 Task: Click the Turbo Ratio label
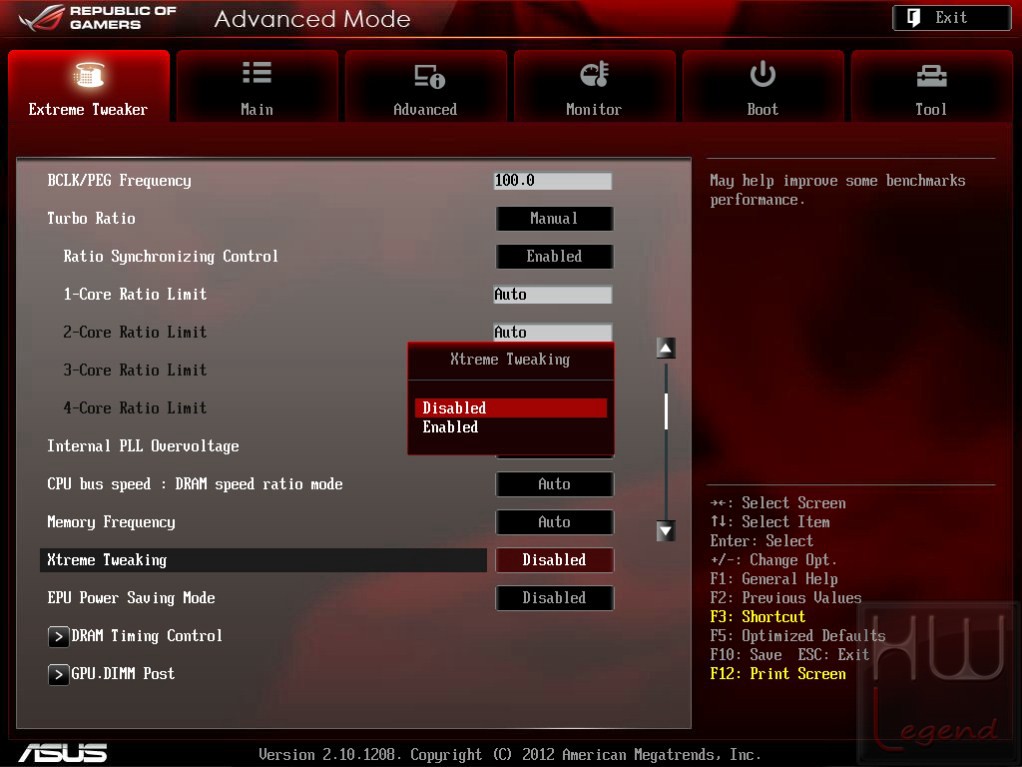pyautogui.click(x=91, y=218)
